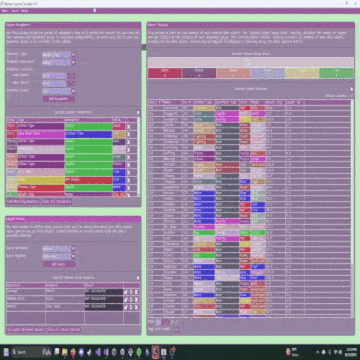The width and height of the screenshot is (360, 360).
Task: Click the clear all parameters button
Action: [56, 202]
